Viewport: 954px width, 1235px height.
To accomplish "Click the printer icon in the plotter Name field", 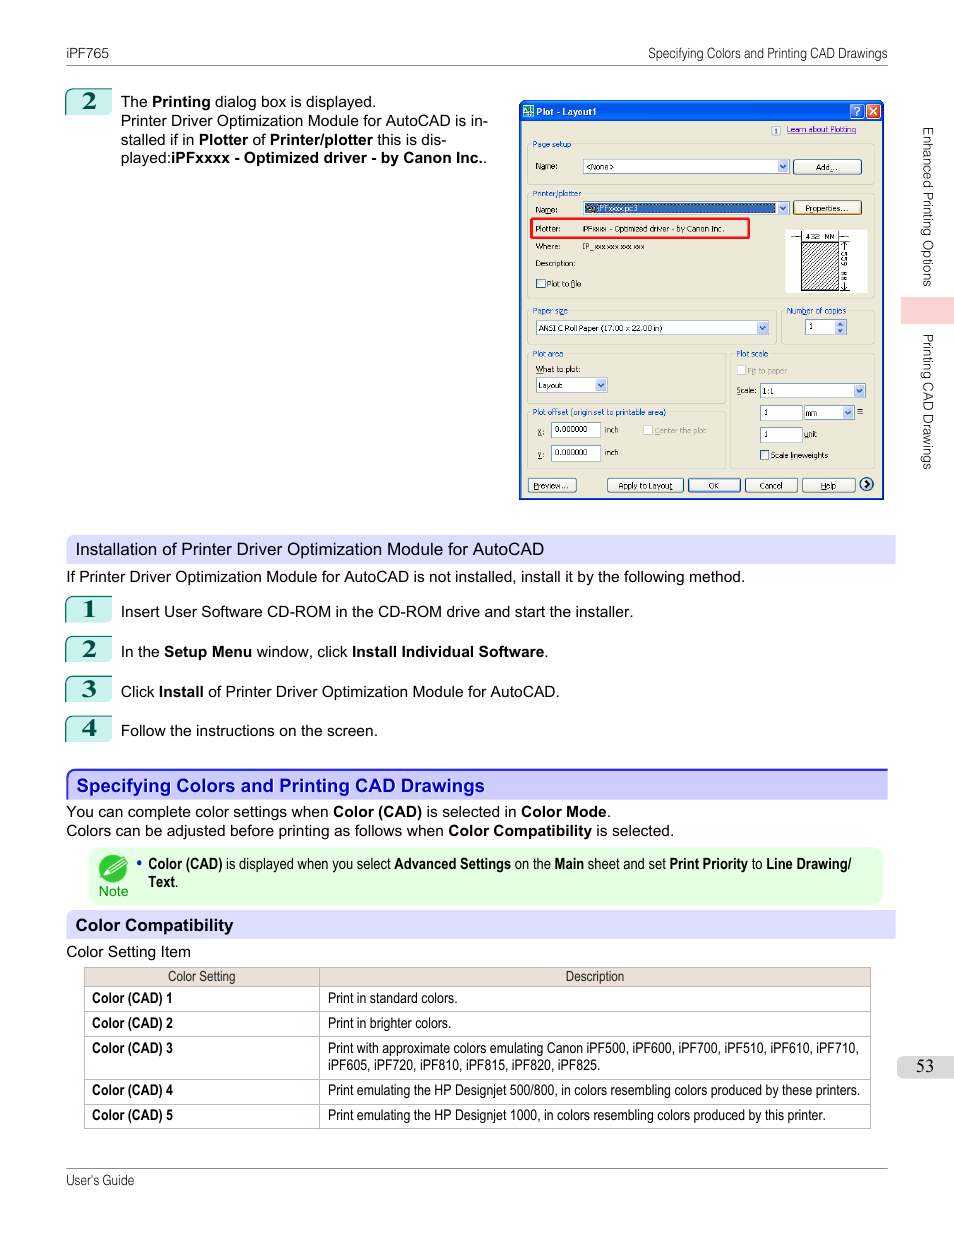I will pyautogui.click(x=592, y=208).
